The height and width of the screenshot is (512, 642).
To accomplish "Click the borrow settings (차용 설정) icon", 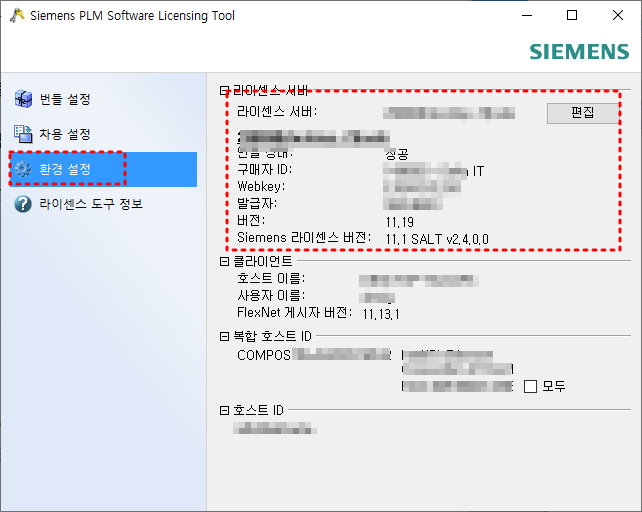I will (23, 134).
